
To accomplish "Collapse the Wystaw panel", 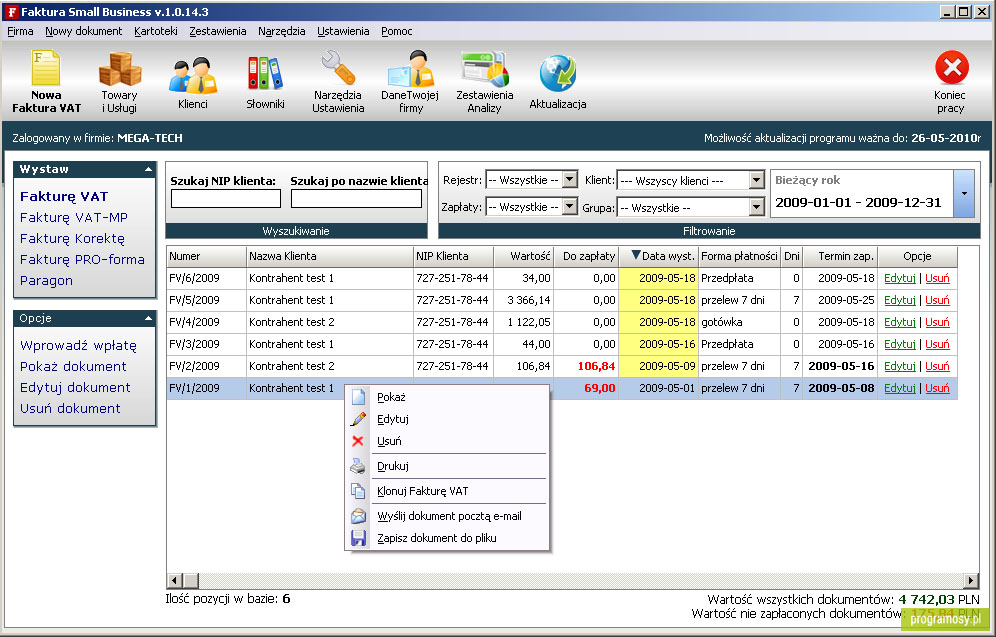I will 148,170.
